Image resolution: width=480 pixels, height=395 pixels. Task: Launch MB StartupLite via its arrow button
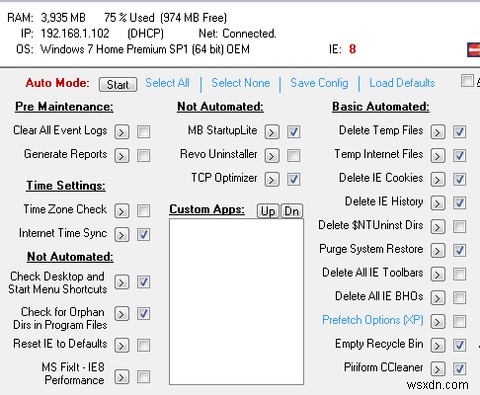pyautogui.click(x=272, y=132)
